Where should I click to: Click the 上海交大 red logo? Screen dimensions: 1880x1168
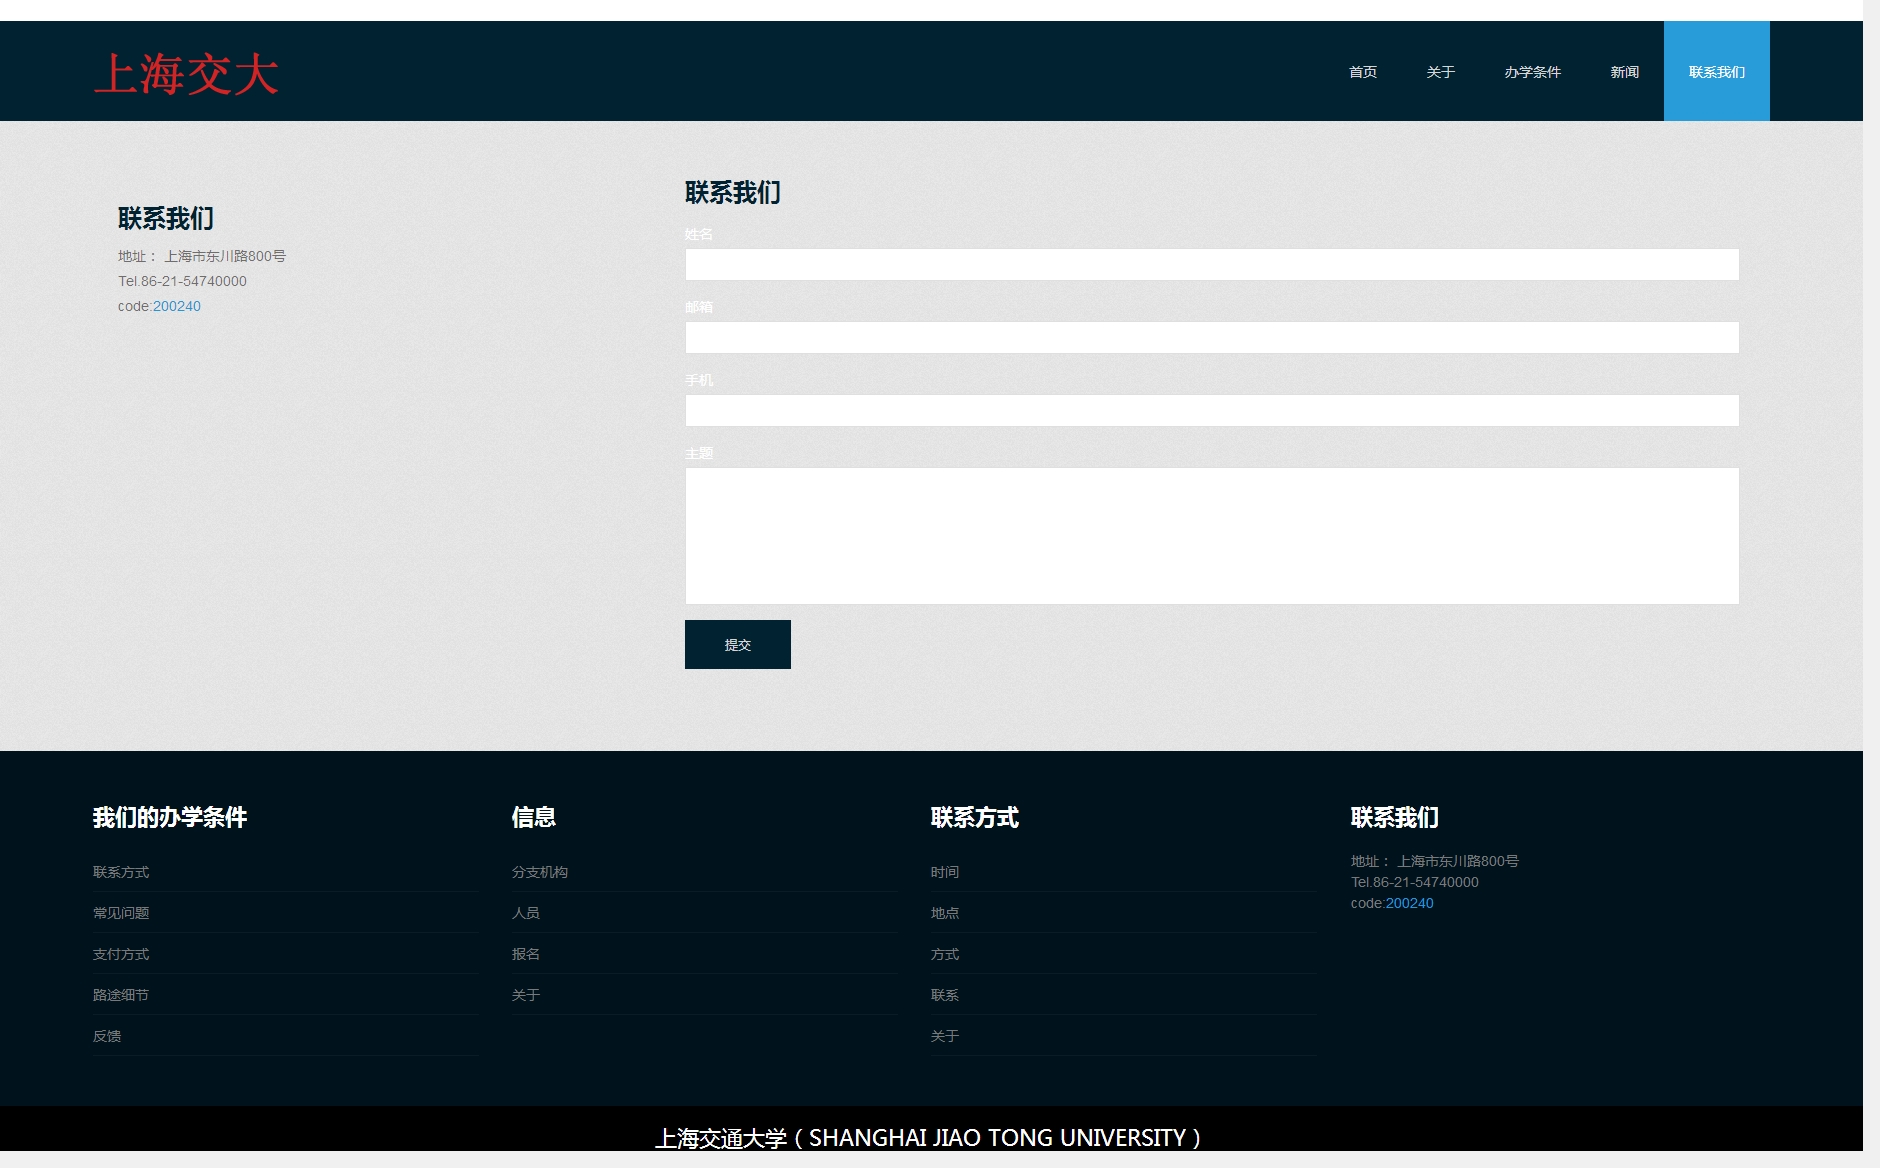coord(186,75)
